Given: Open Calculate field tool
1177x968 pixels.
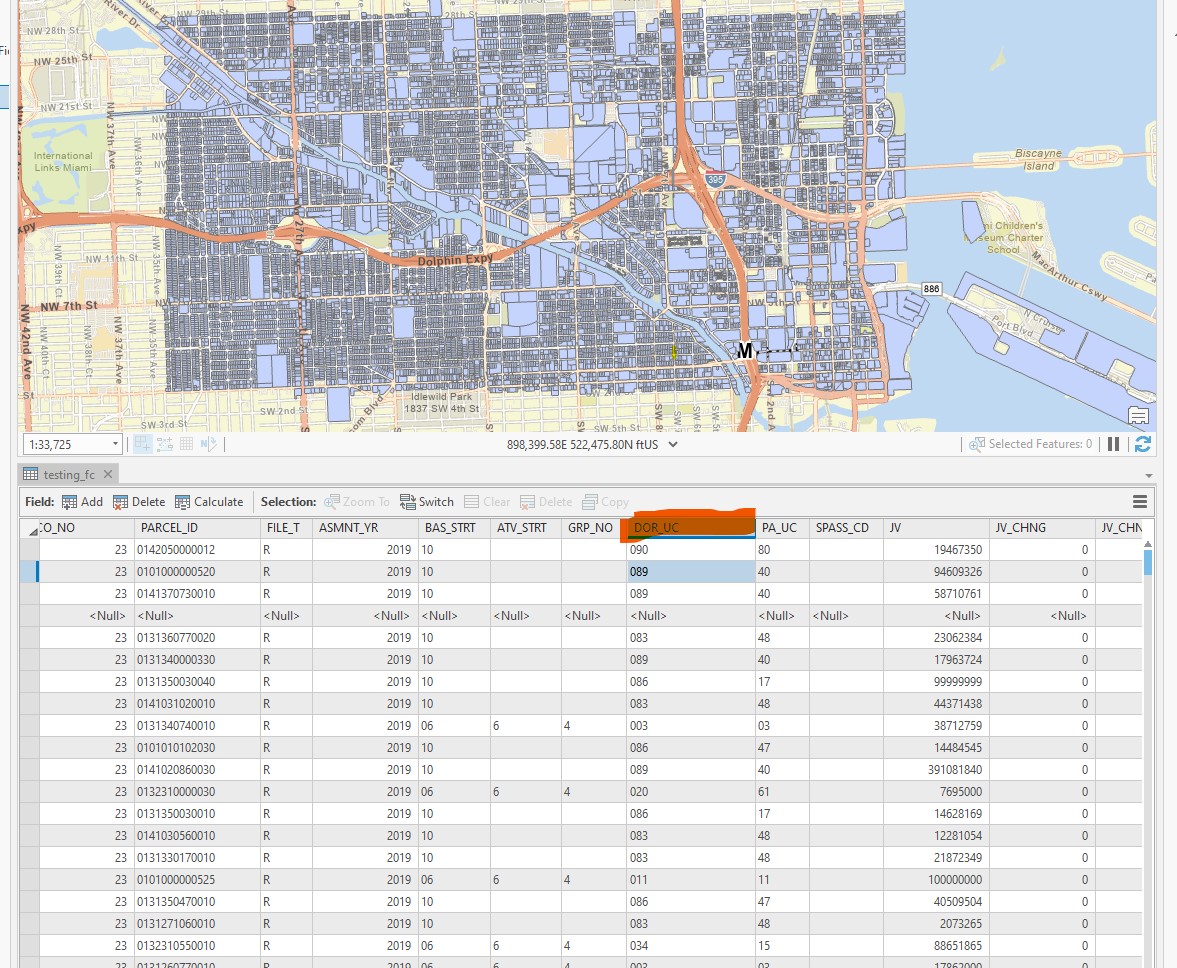Looking at the screenshot, I should click(x=209, y=502).
